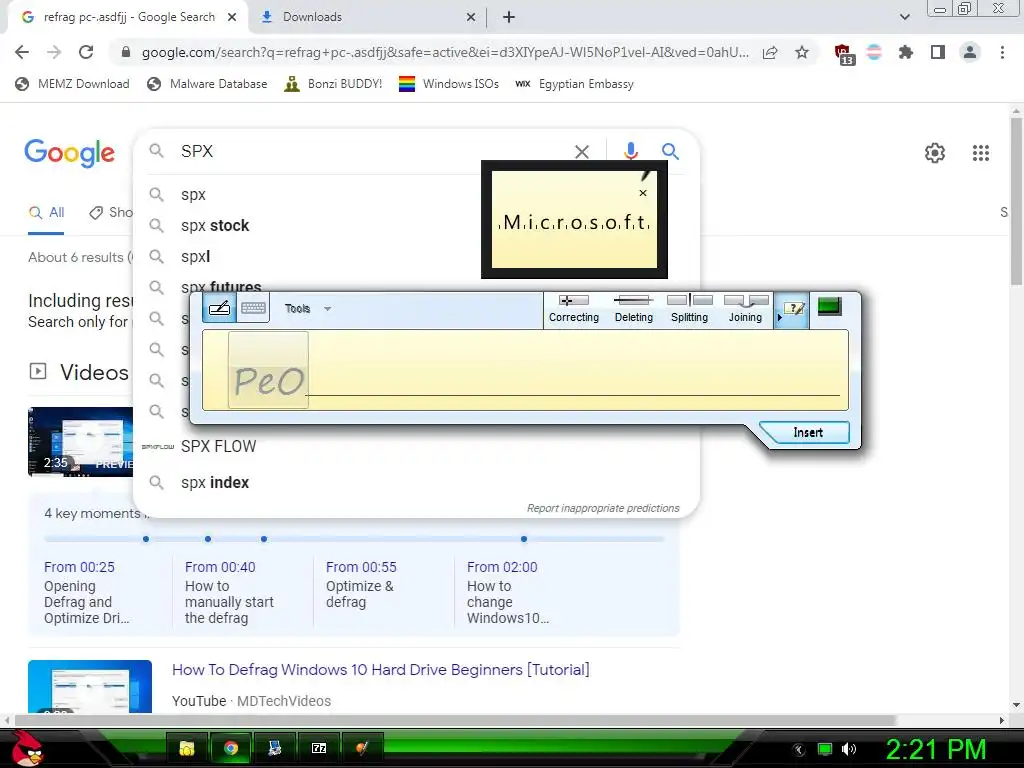
Task: Switch to the touch keyboard mode
Action: click(x=253, y=308)
